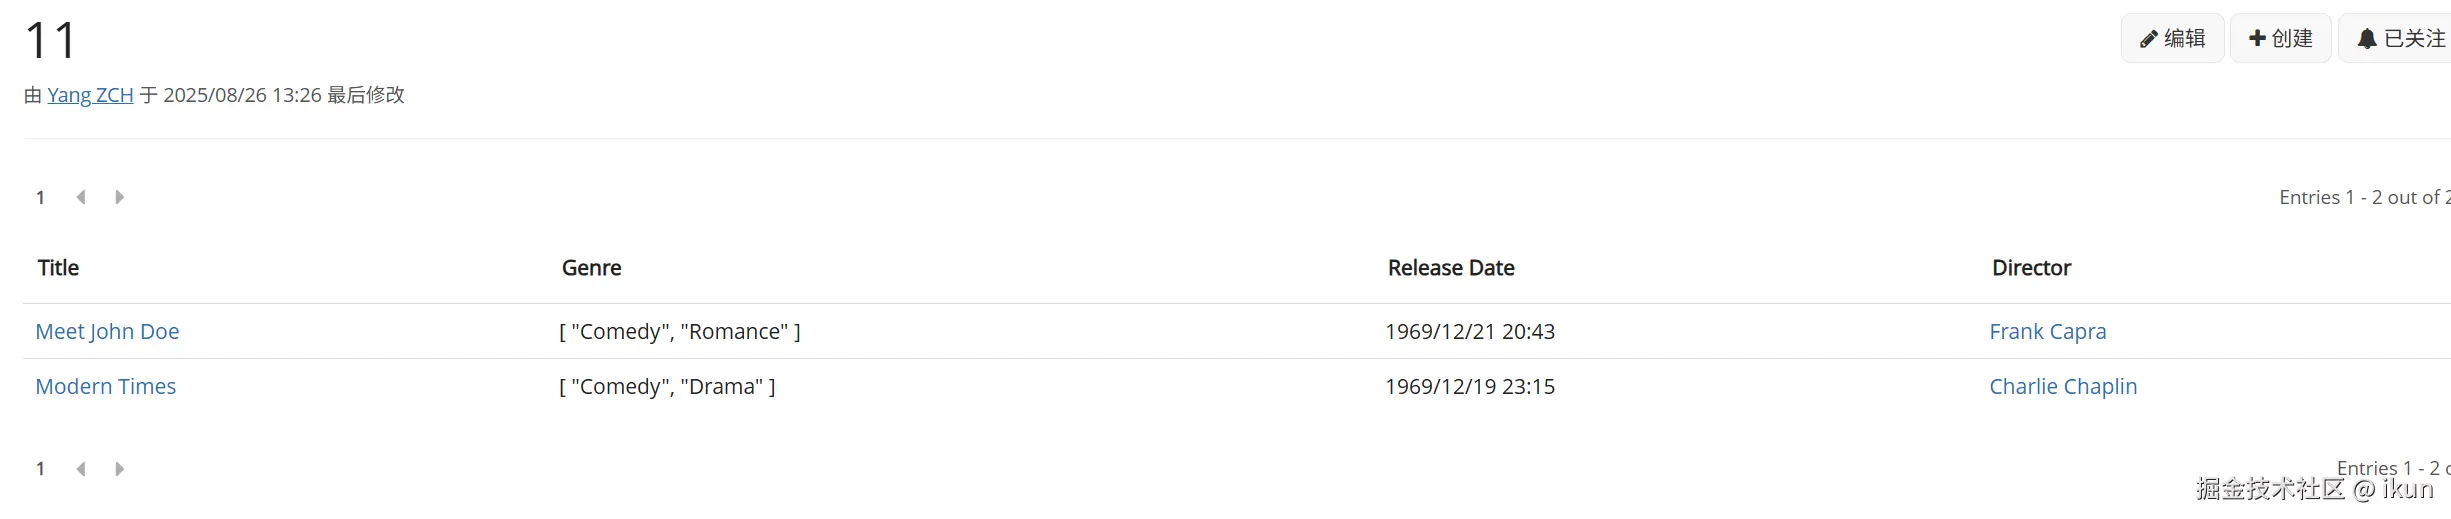Viewport: 2451px width, 519px height.
Task: Select page 1 in bottom pagination
Action: click(40, 469)
